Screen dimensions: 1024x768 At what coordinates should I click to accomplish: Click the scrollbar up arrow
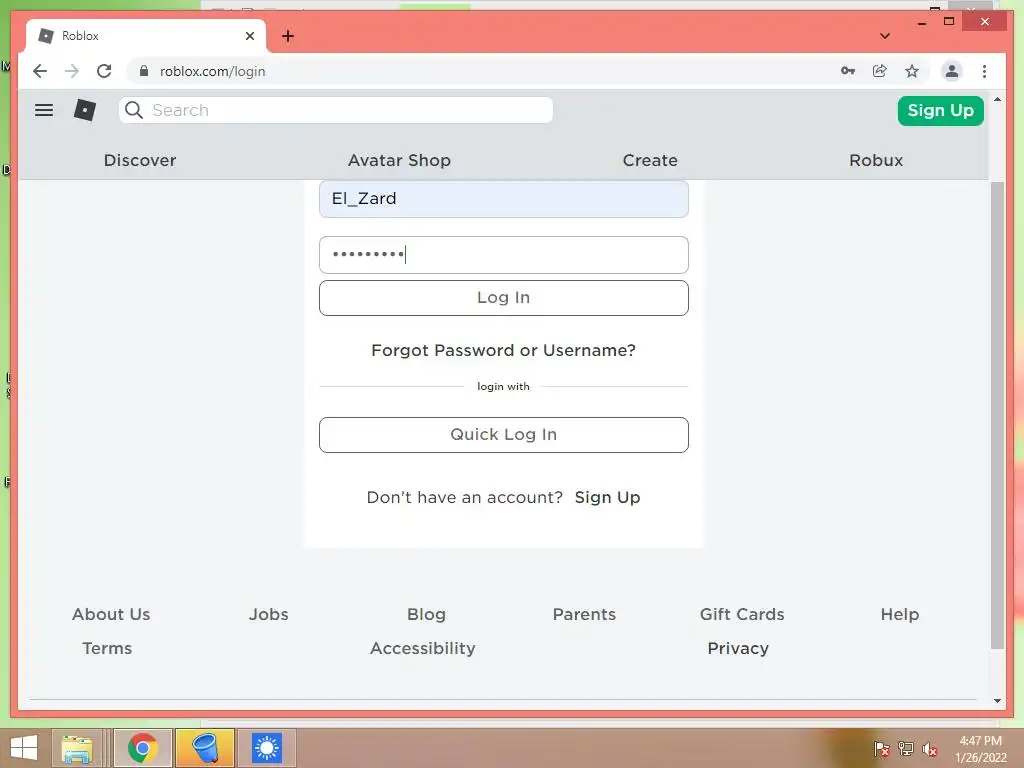[x=997, y=99]
